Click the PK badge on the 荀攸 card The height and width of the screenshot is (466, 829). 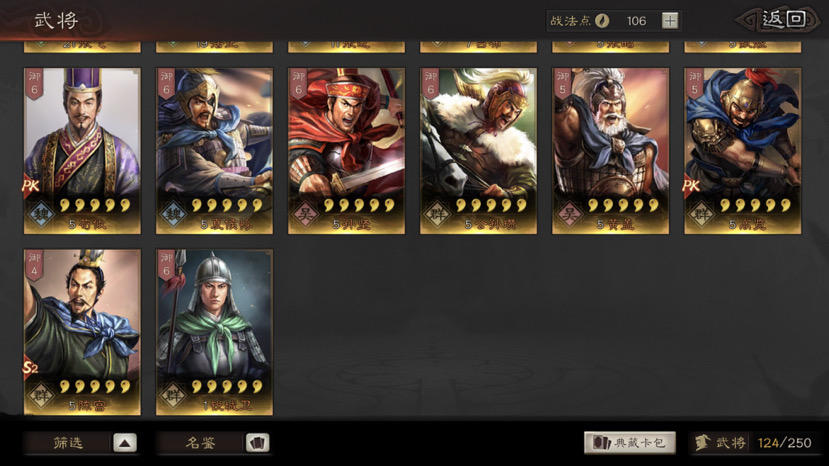32,186
